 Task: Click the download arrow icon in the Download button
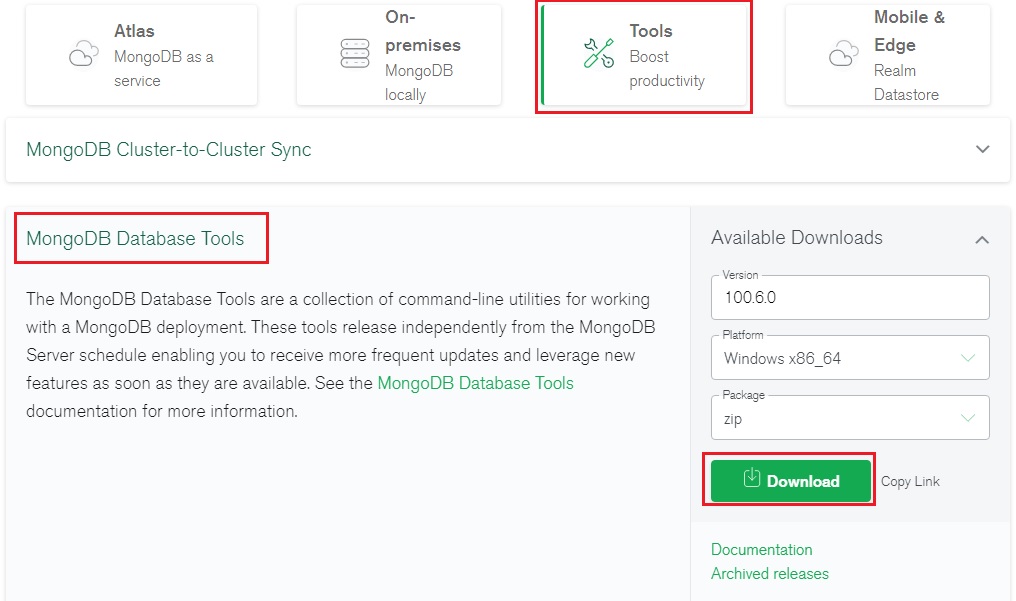(752, 477)
